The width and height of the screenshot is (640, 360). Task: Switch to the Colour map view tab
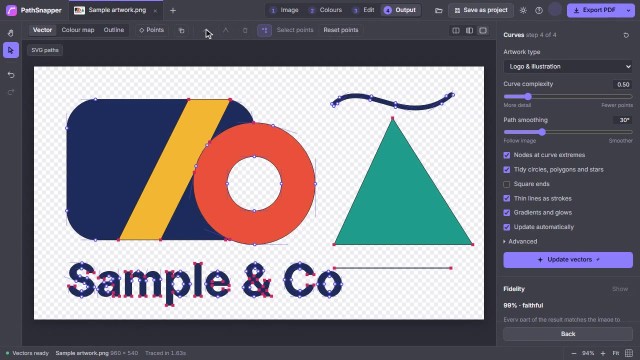click(78, 30)
